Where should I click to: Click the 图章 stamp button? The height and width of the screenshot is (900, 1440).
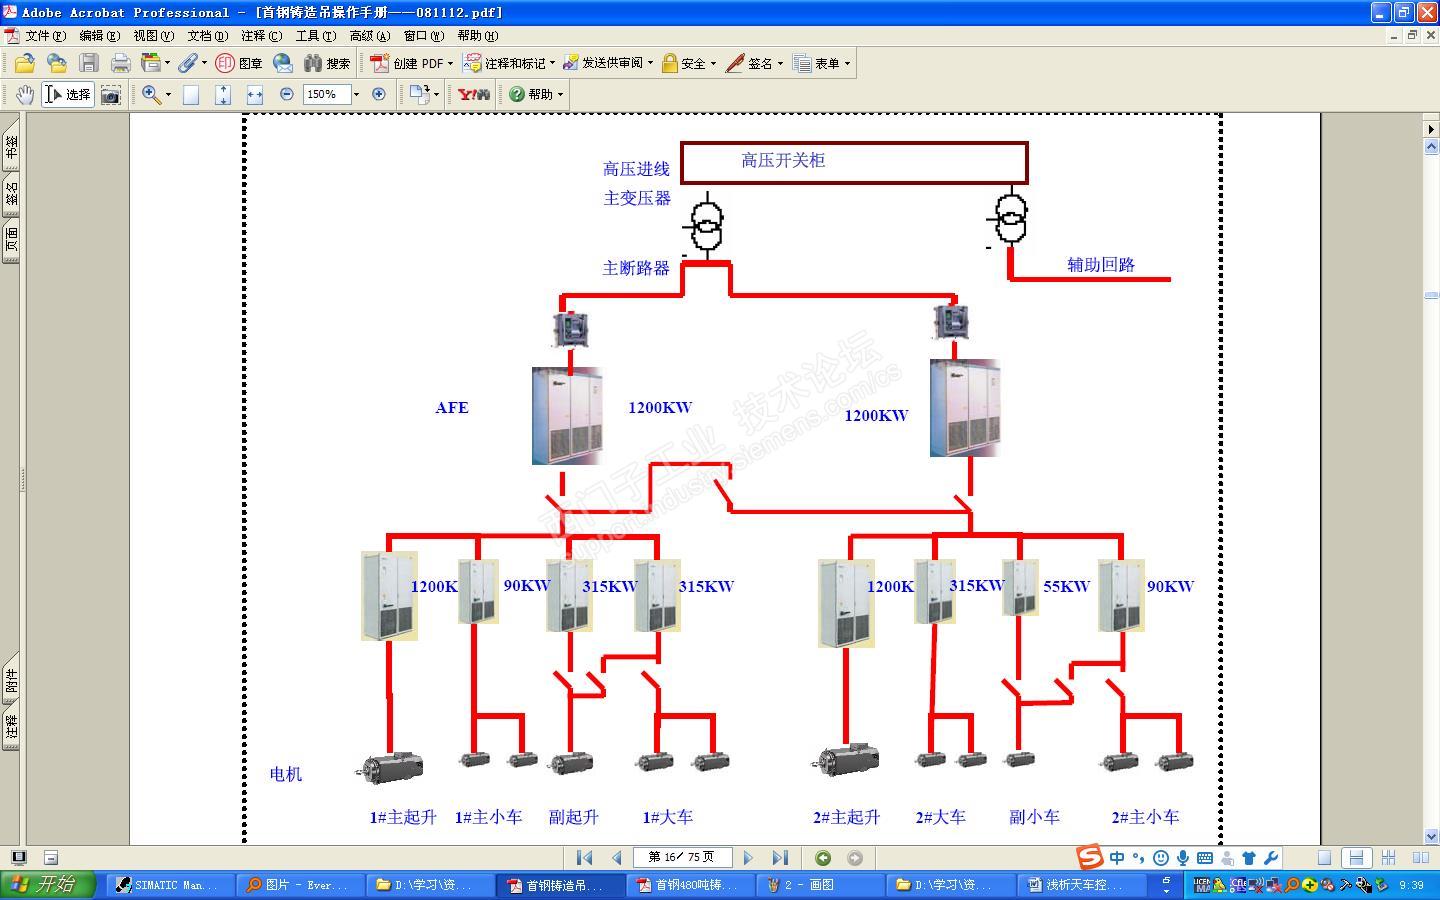(239, 63)
